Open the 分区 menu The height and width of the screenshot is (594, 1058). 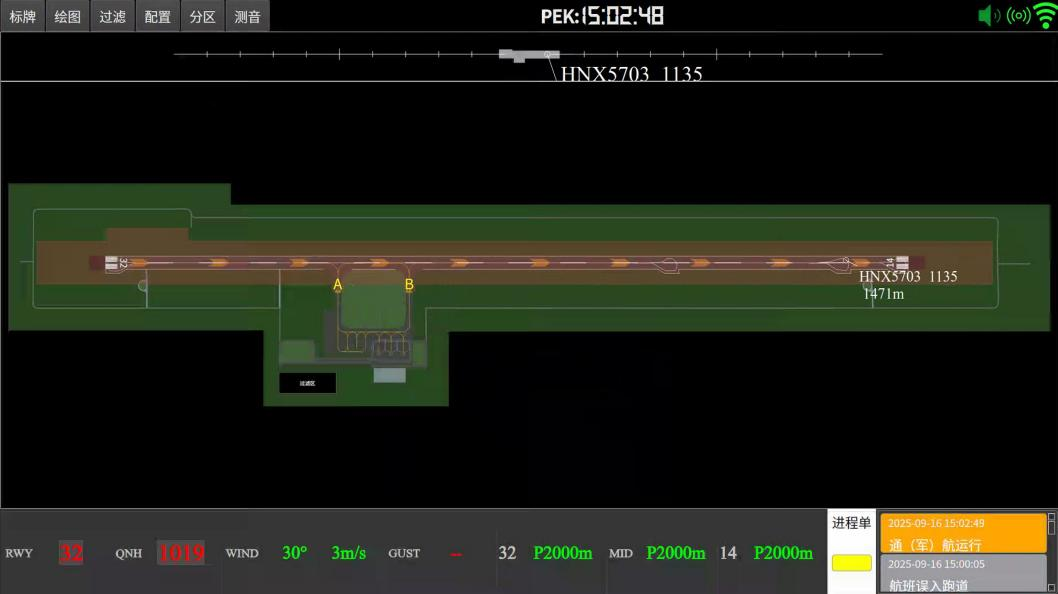(203, 16)
